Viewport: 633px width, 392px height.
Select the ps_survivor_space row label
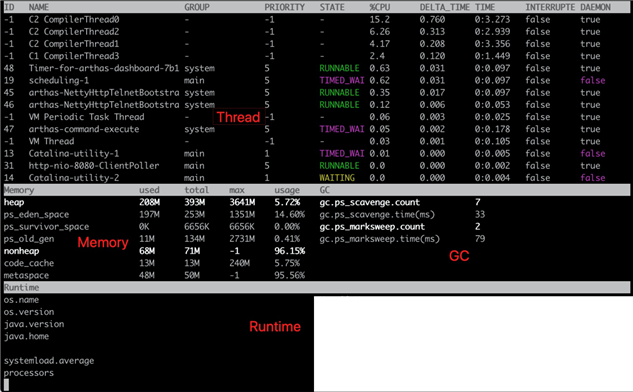(46, 226)
